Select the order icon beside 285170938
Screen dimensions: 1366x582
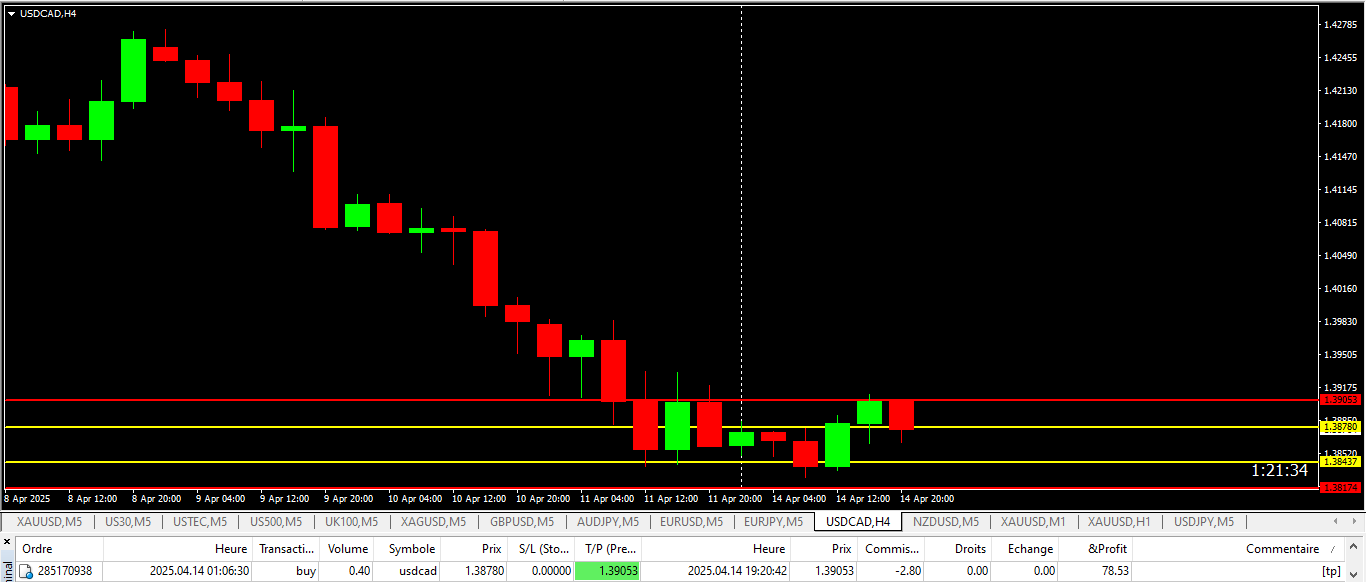27,571
